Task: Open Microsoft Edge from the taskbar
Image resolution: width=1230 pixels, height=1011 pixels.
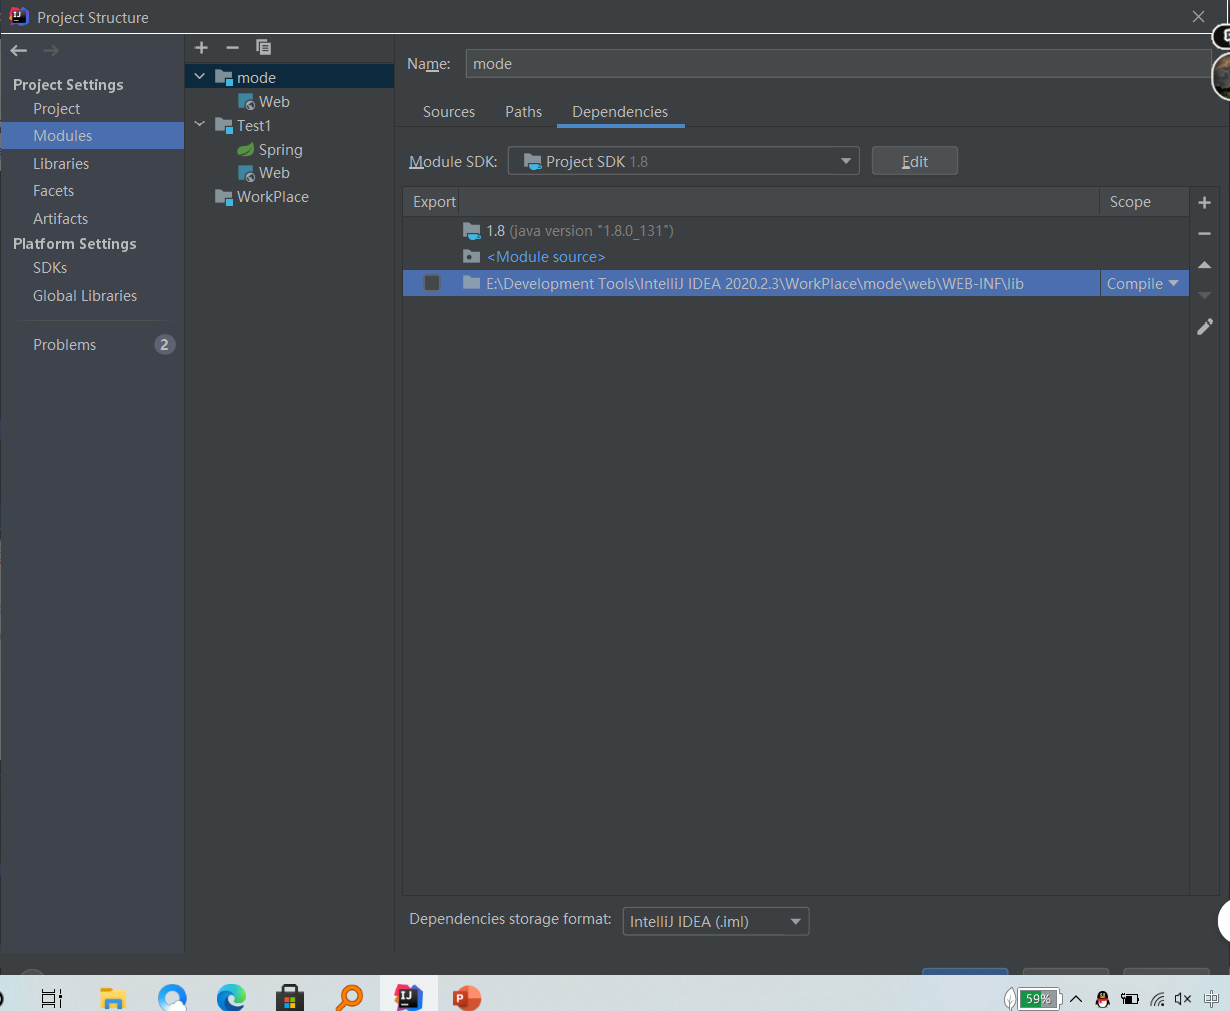Action: coord(231,997)
